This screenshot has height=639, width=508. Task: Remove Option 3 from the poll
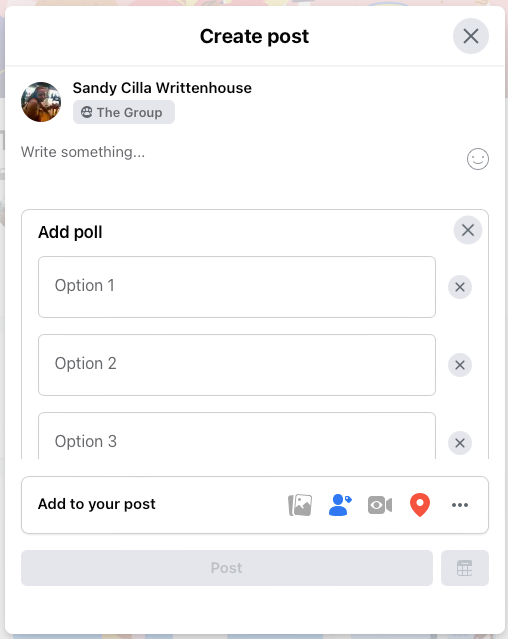click(460, 443)
